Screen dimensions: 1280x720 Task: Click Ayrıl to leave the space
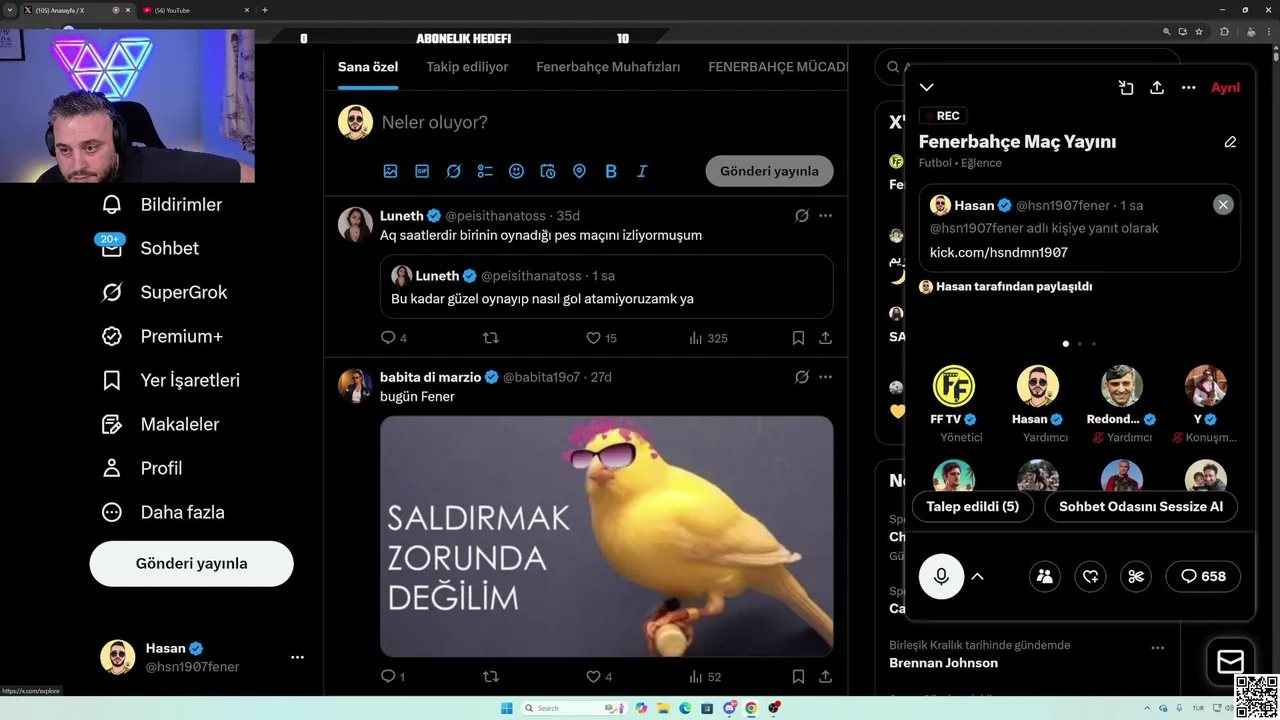click(1225, 88)
